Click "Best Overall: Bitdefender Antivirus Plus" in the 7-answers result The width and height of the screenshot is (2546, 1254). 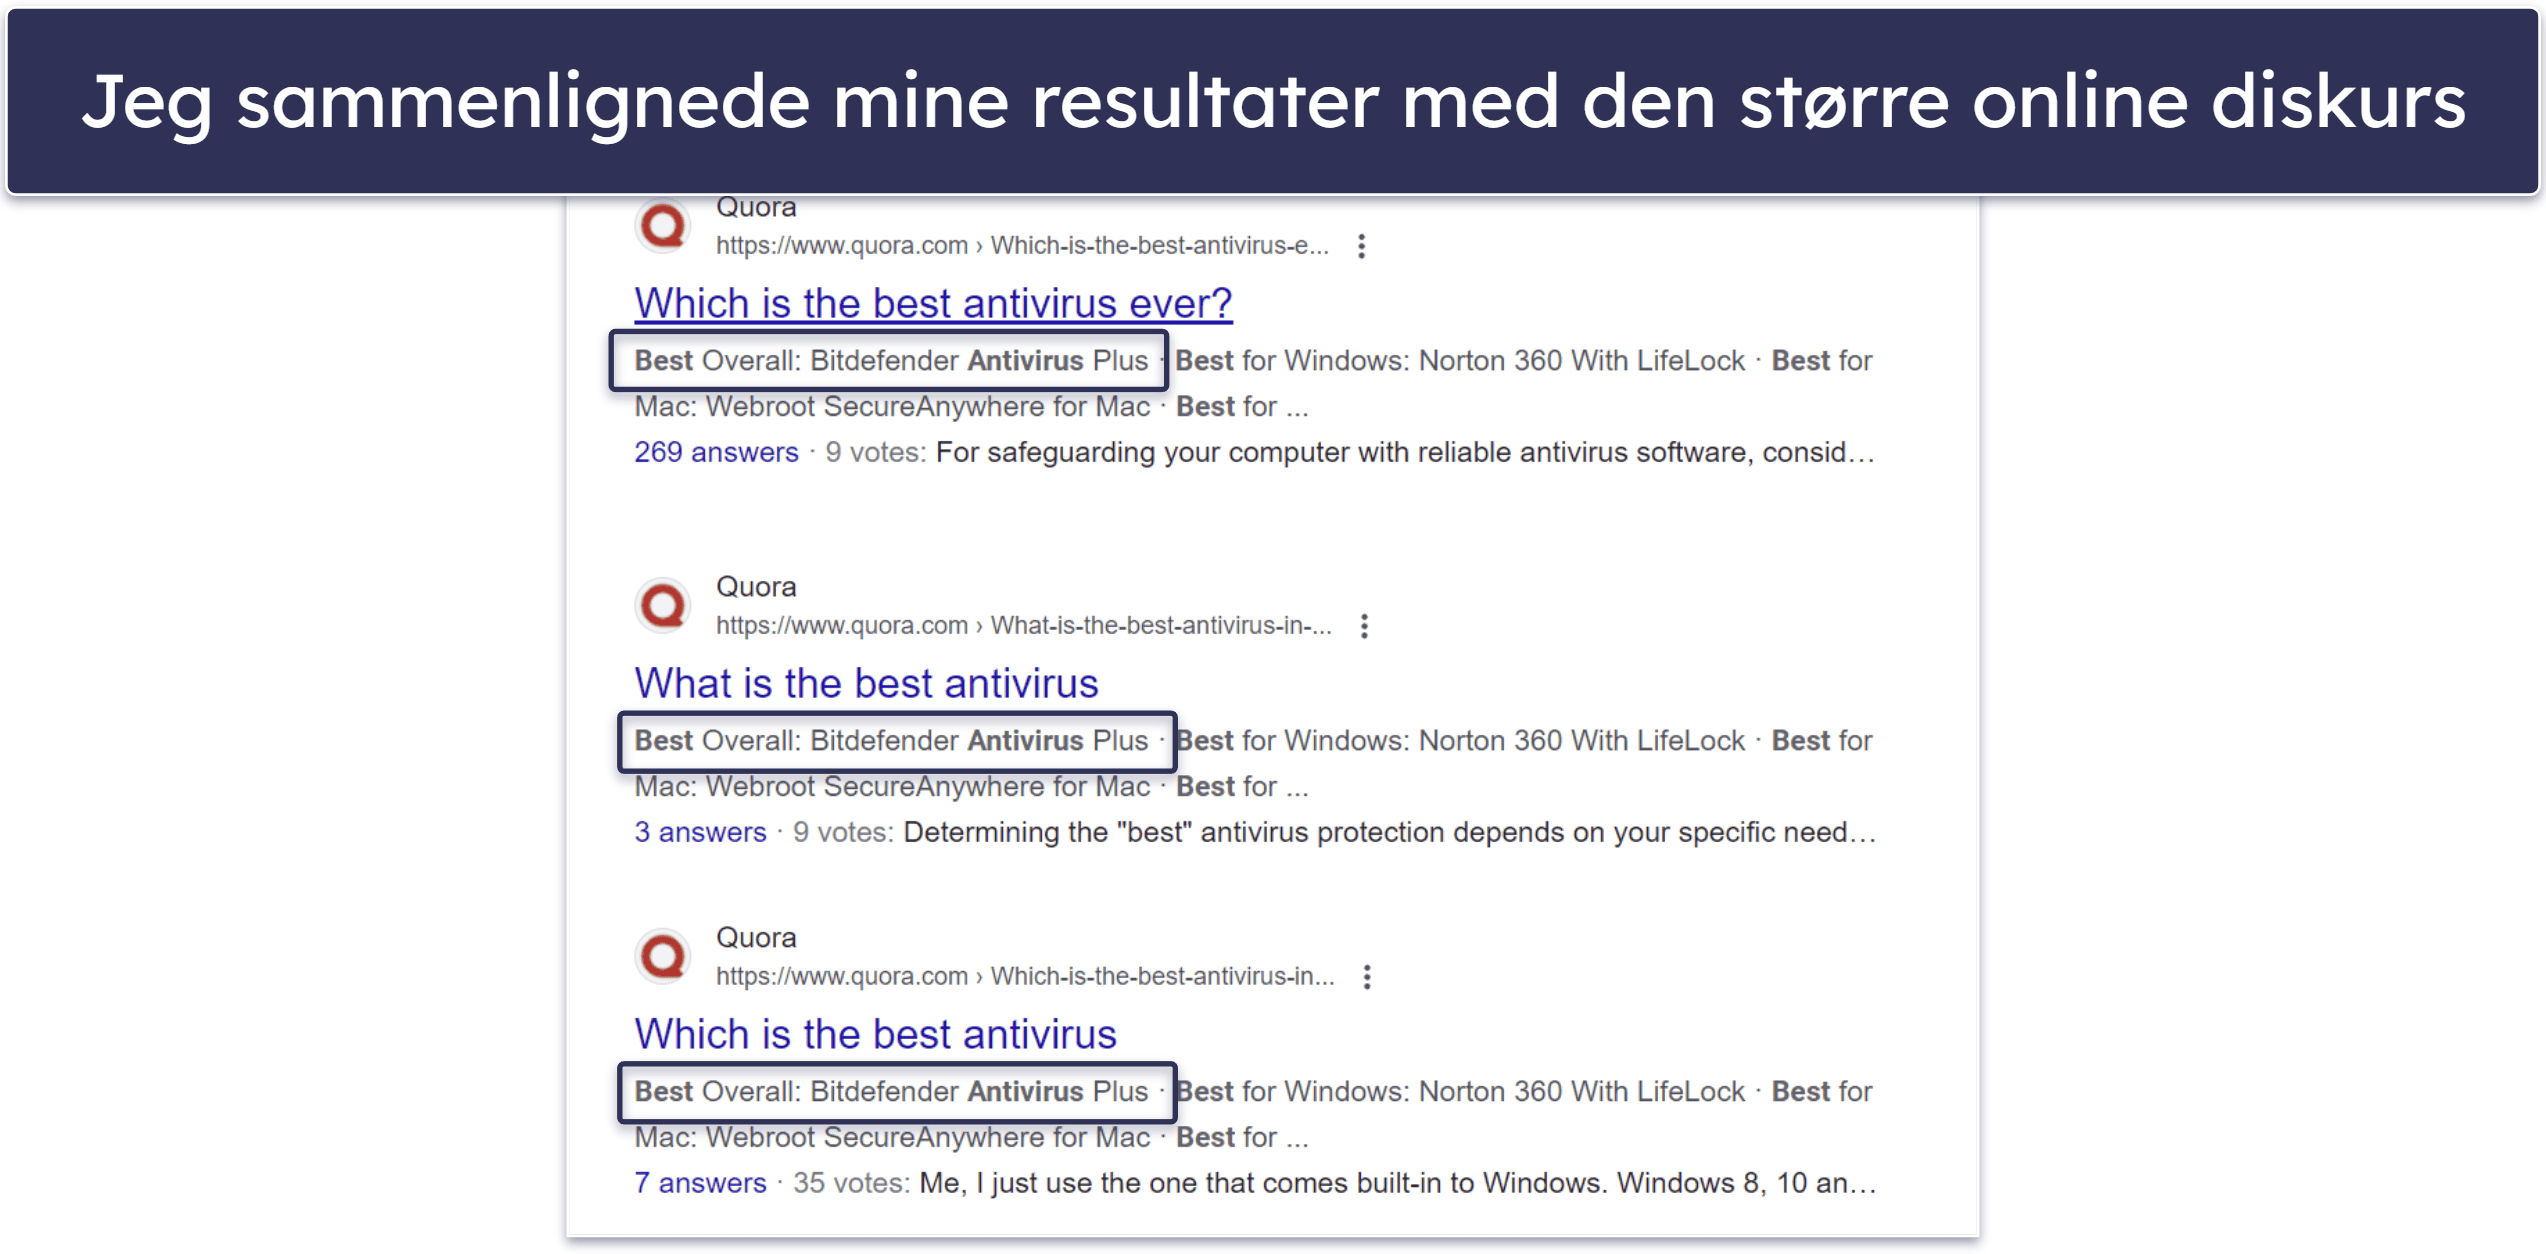click(x=890, y=1092)
